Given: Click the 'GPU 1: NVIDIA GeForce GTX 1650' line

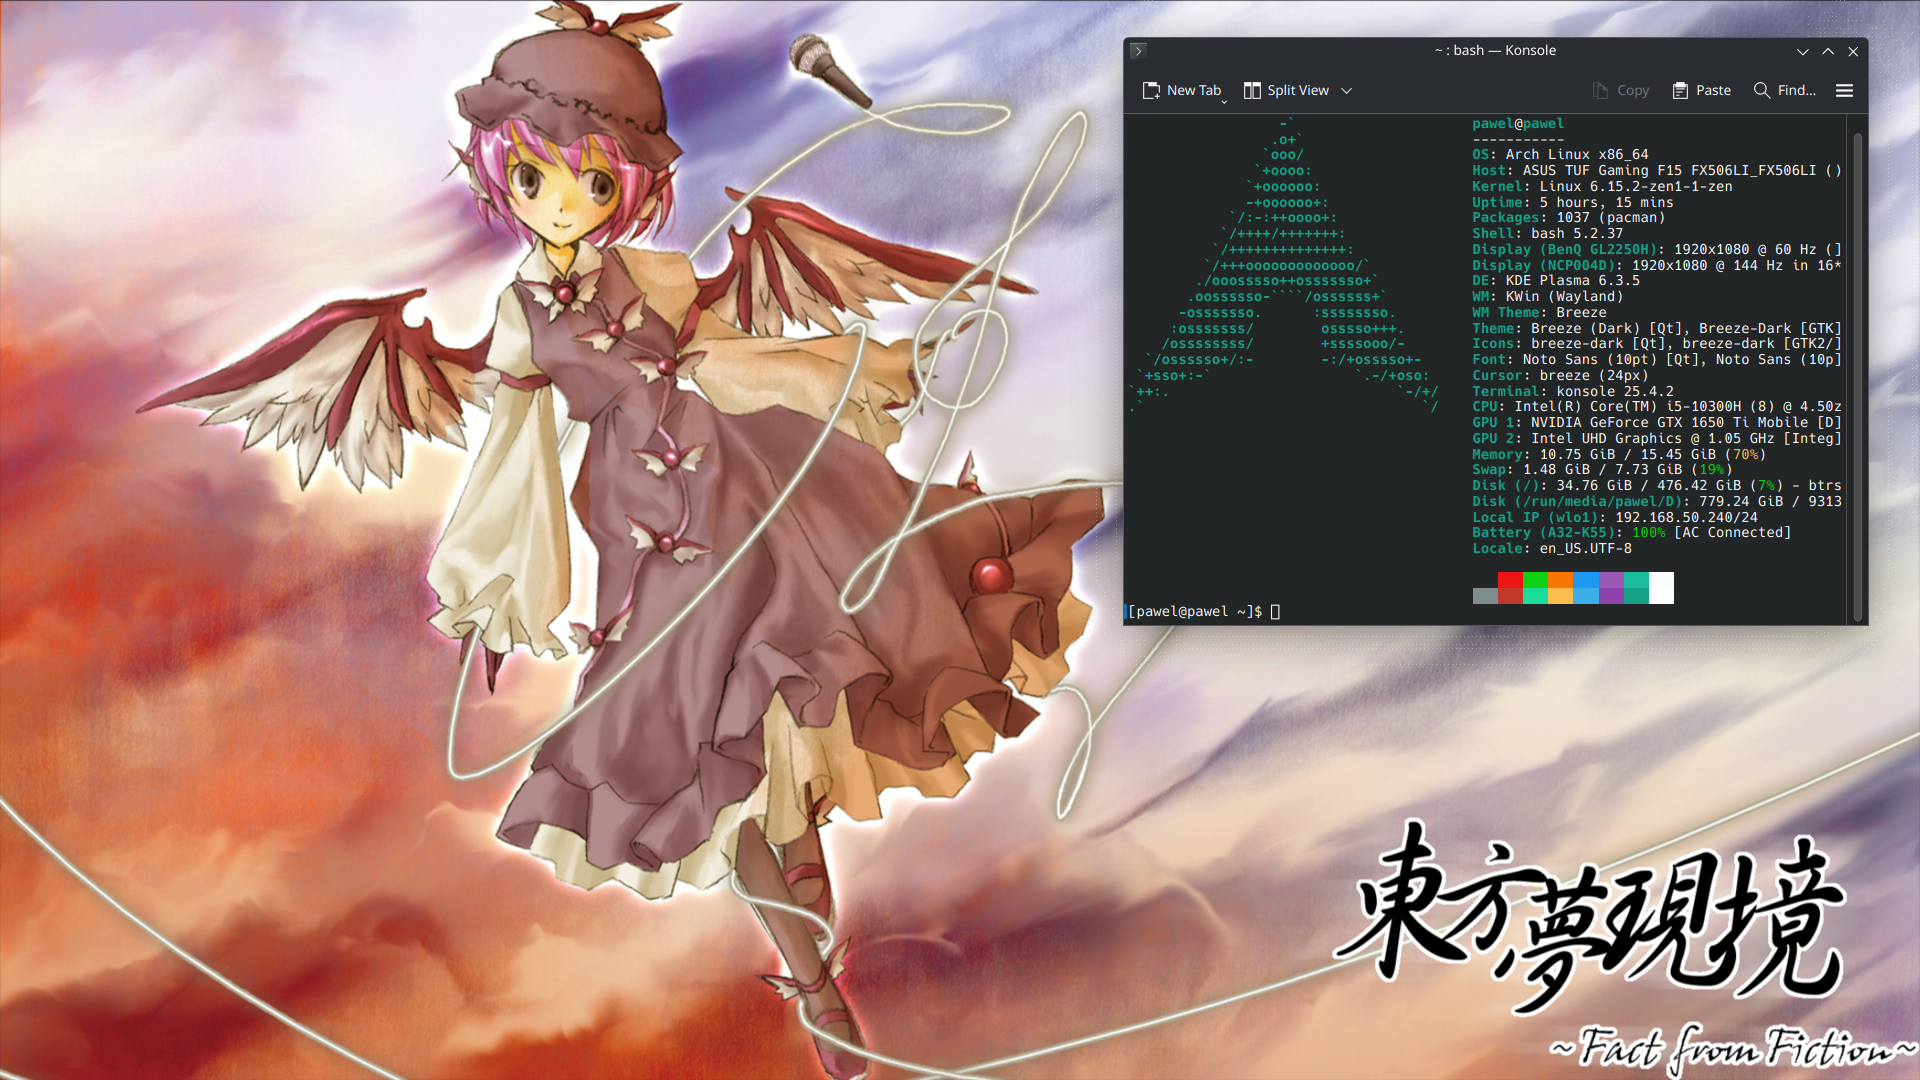Looking at the screenshot, I should [x=1656, y=423].
